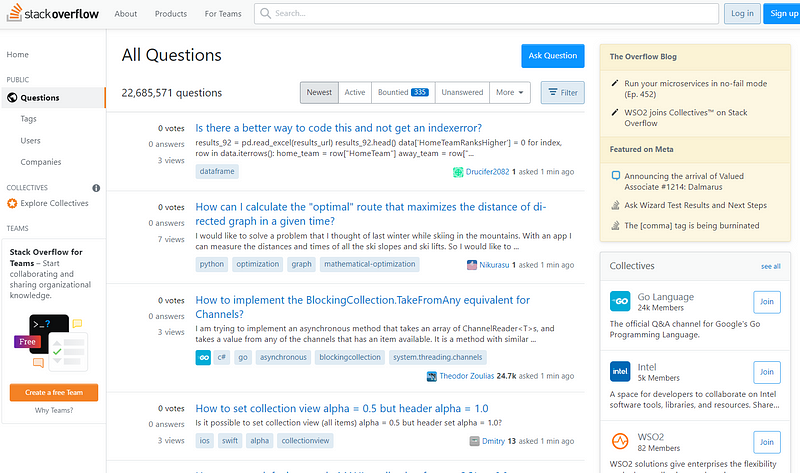Click the meta icon beside Ask Wizard Test

point(616,205)
